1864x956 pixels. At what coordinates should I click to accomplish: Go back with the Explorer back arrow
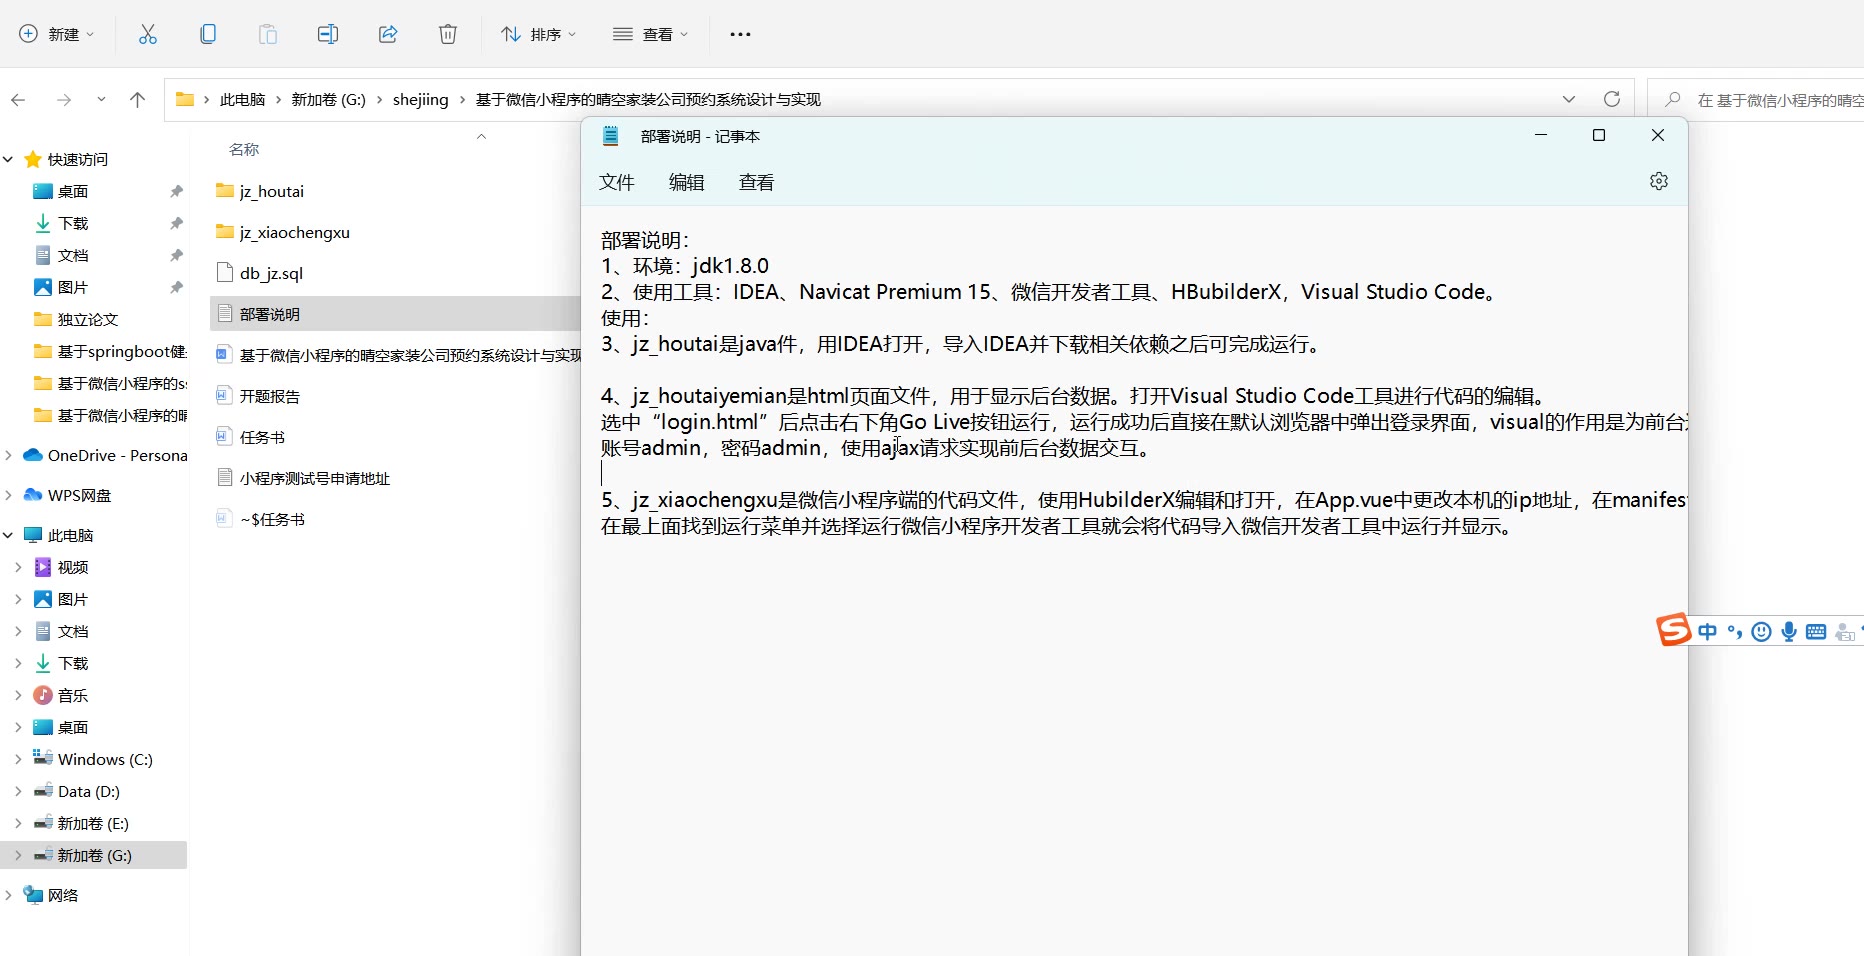(18, 100)
